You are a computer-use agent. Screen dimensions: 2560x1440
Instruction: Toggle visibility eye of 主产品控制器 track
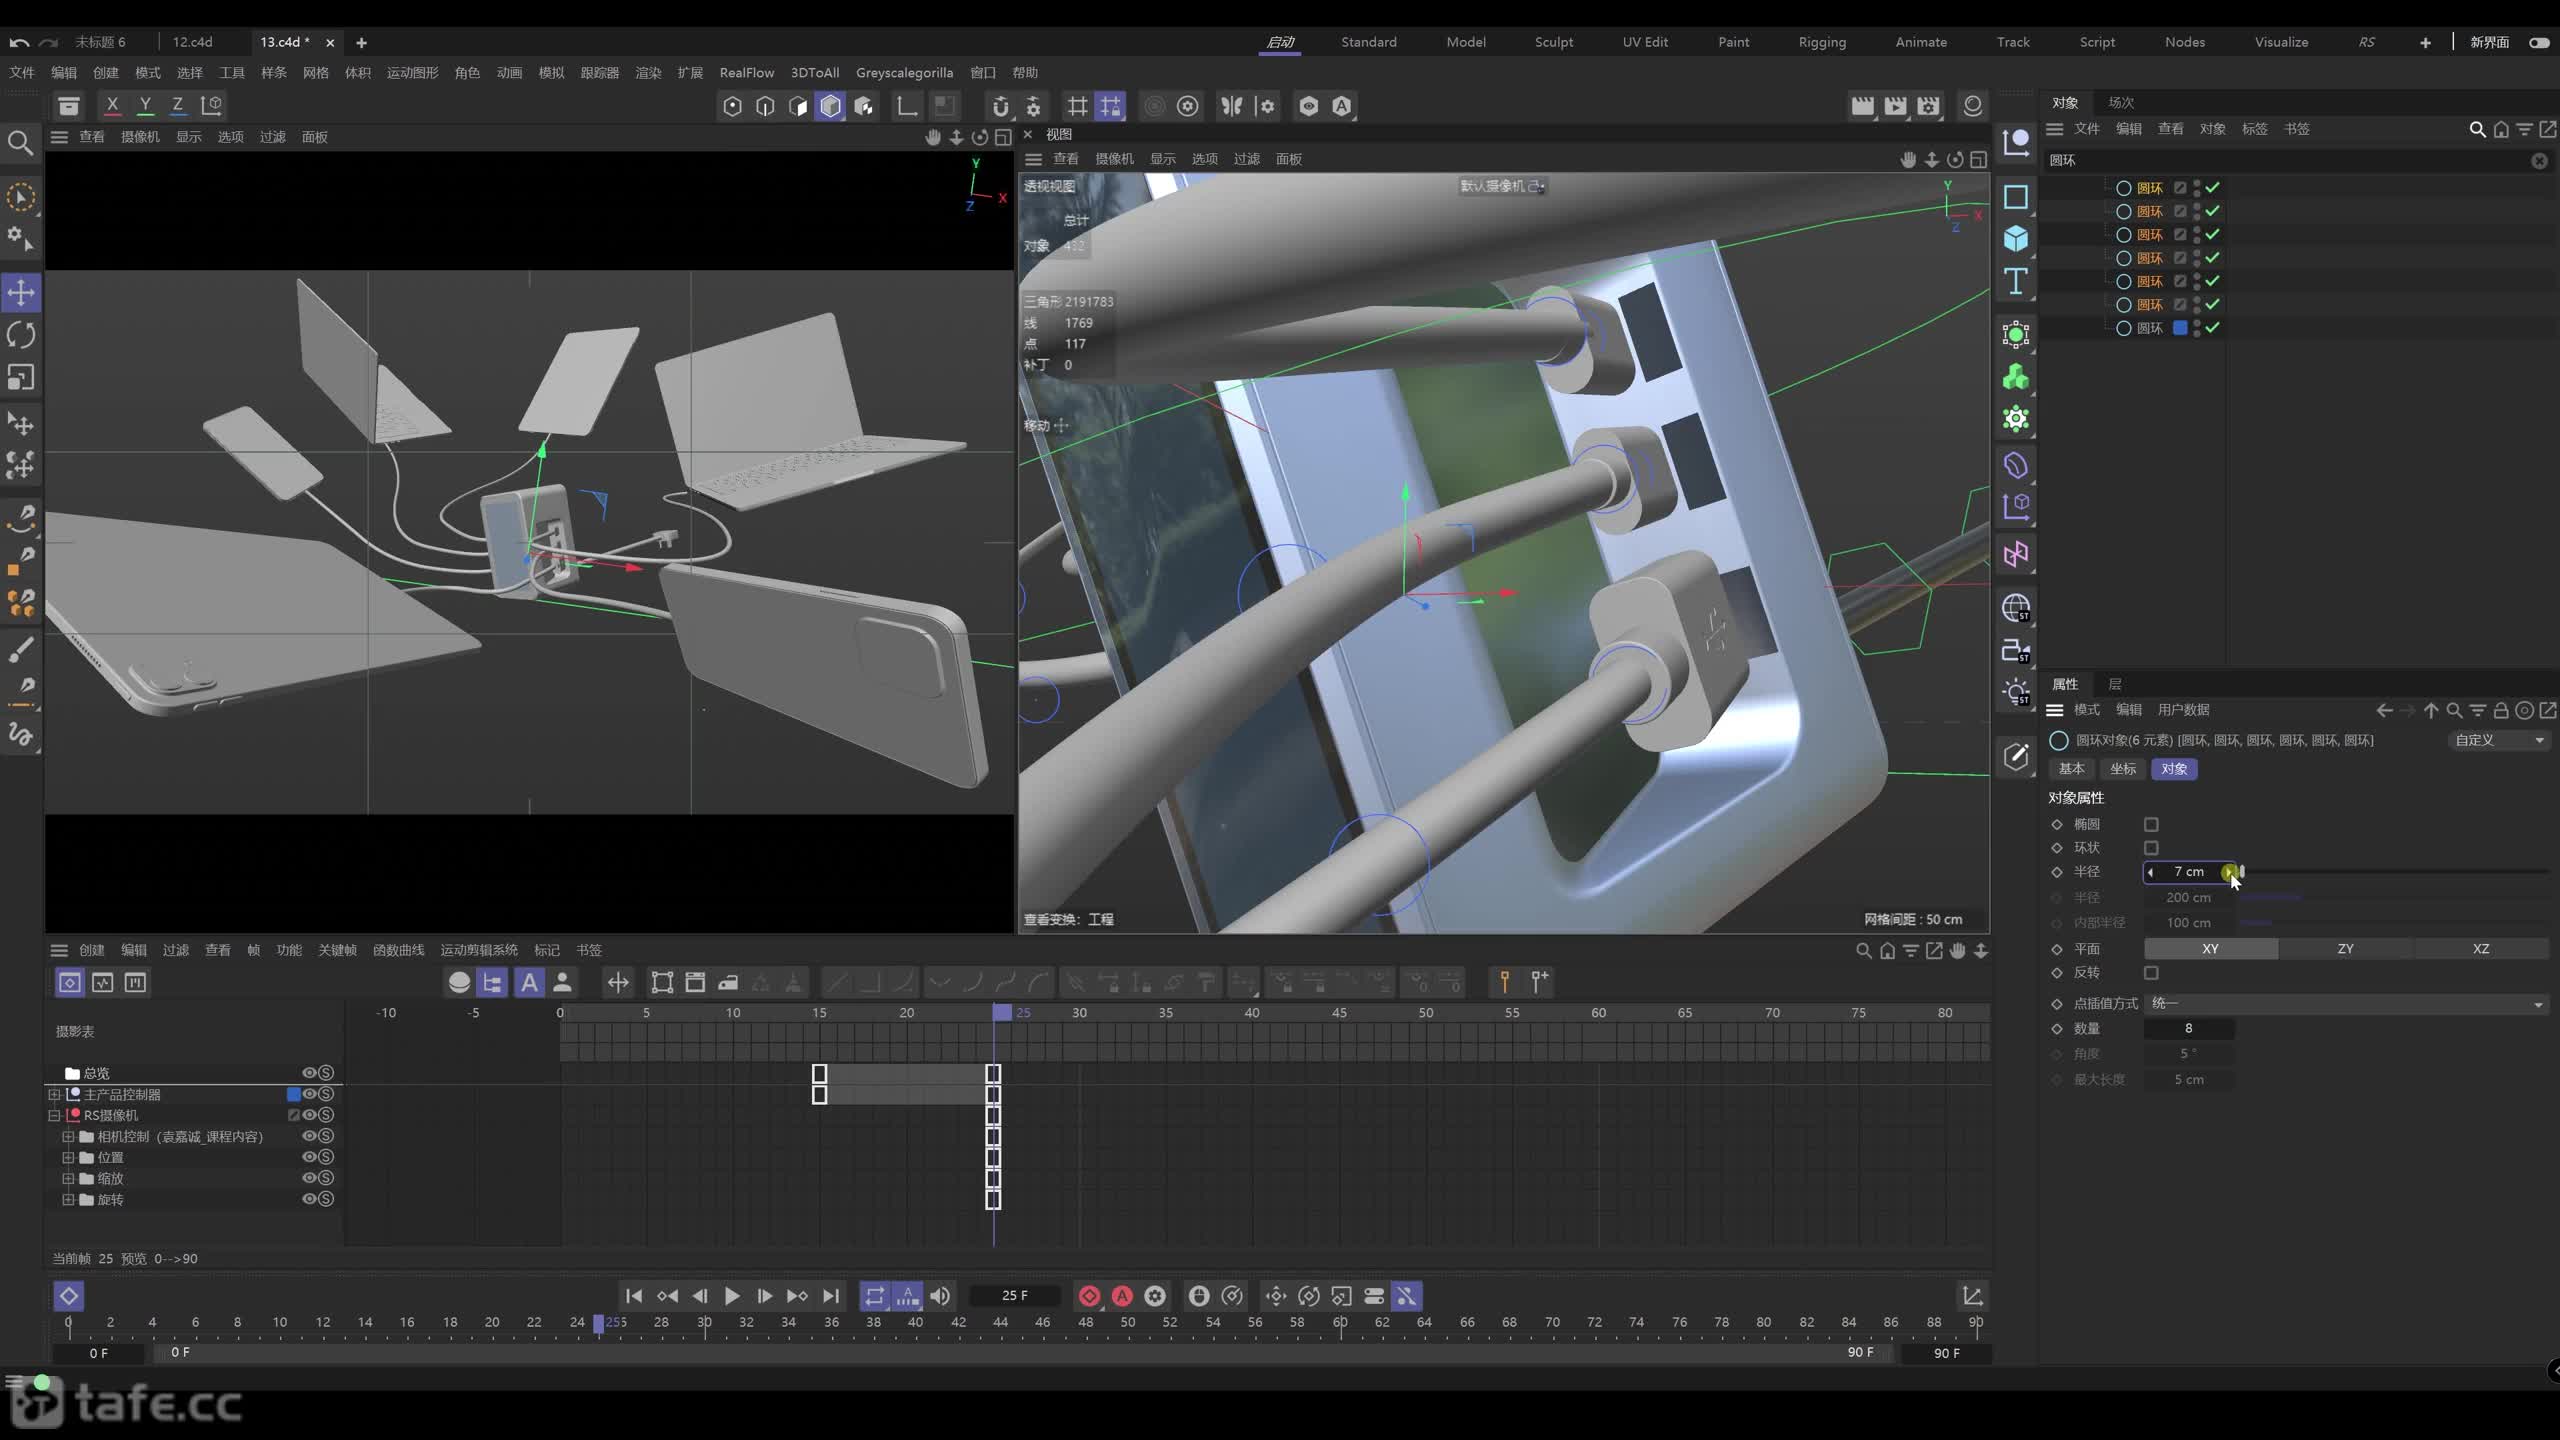point(309,1094)
